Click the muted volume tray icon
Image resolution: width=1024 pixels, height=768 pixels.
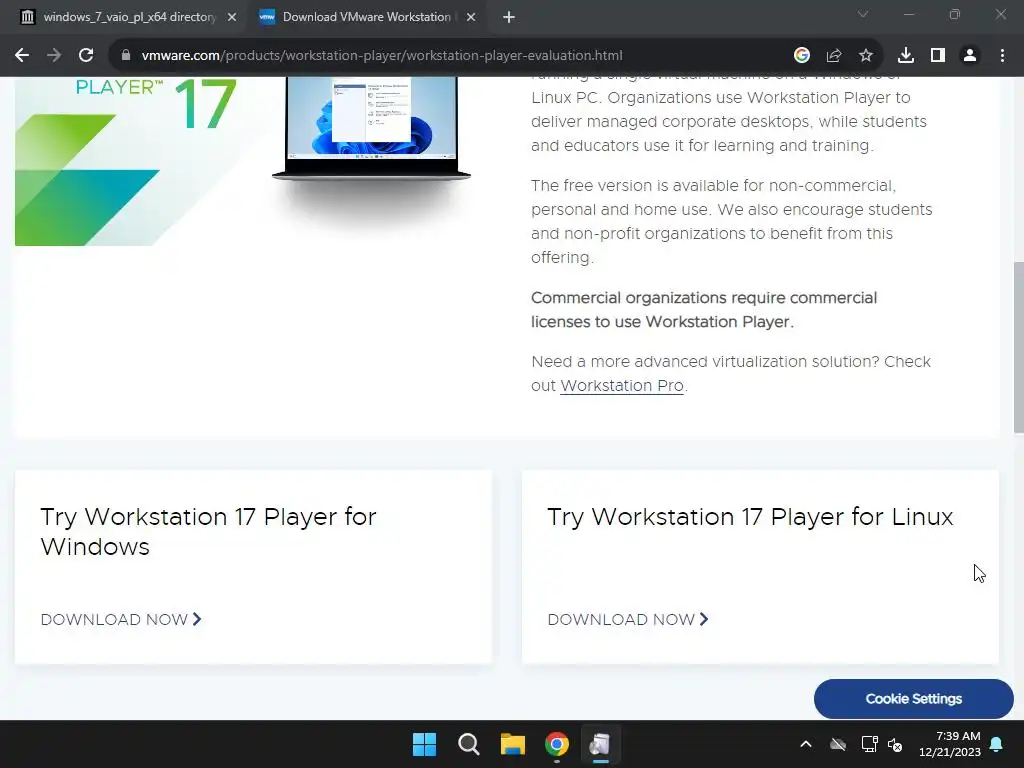895,744
